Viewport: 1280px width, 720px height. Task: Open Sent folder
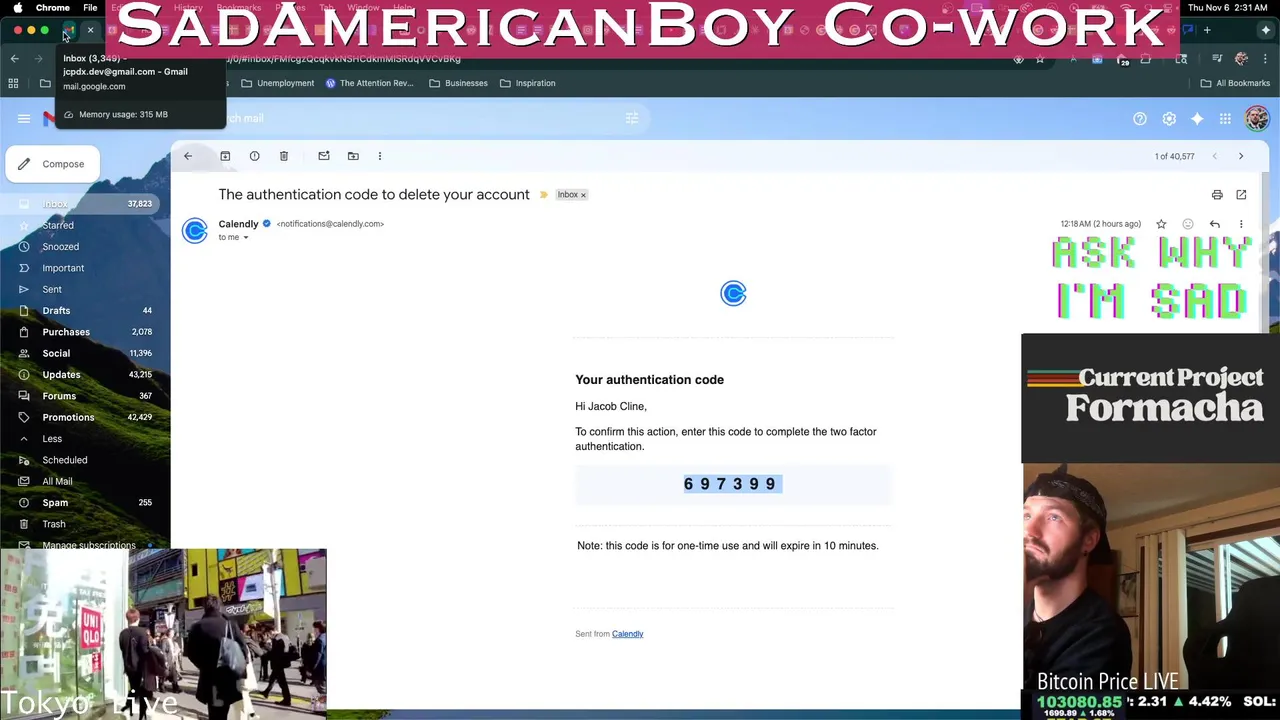click(80, 289)
